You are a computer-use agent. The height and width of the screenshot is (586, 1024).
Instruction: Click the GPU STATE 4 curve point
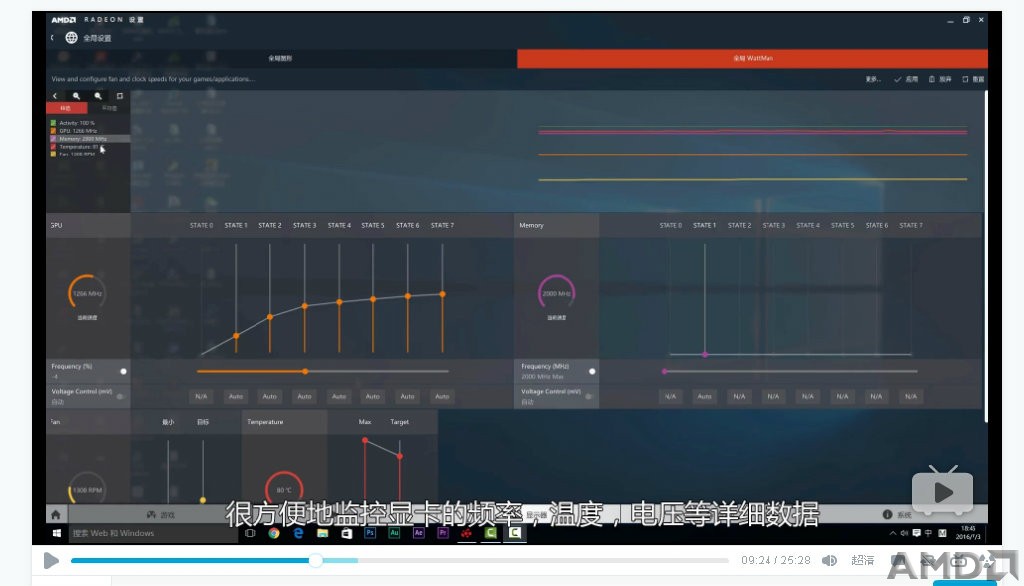point(339,302)
